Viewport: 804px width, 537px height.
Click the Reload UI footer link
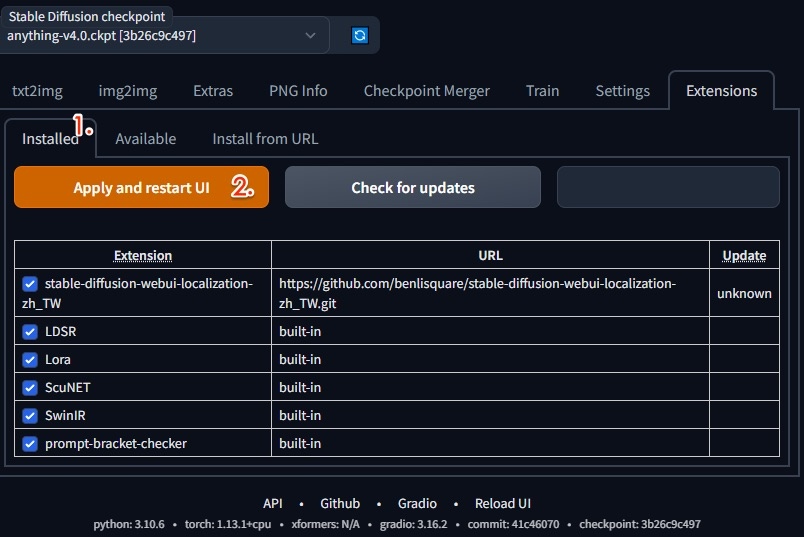pyautogui.click(x=502, y=503)
